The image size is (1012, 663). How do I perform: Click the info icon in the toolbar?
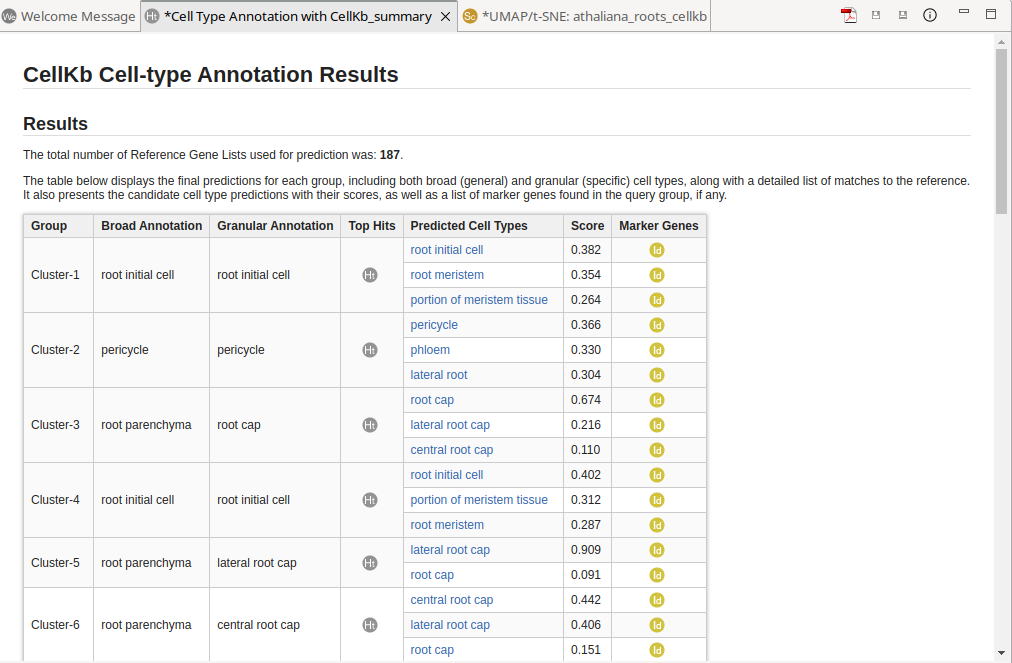[929, 16]
